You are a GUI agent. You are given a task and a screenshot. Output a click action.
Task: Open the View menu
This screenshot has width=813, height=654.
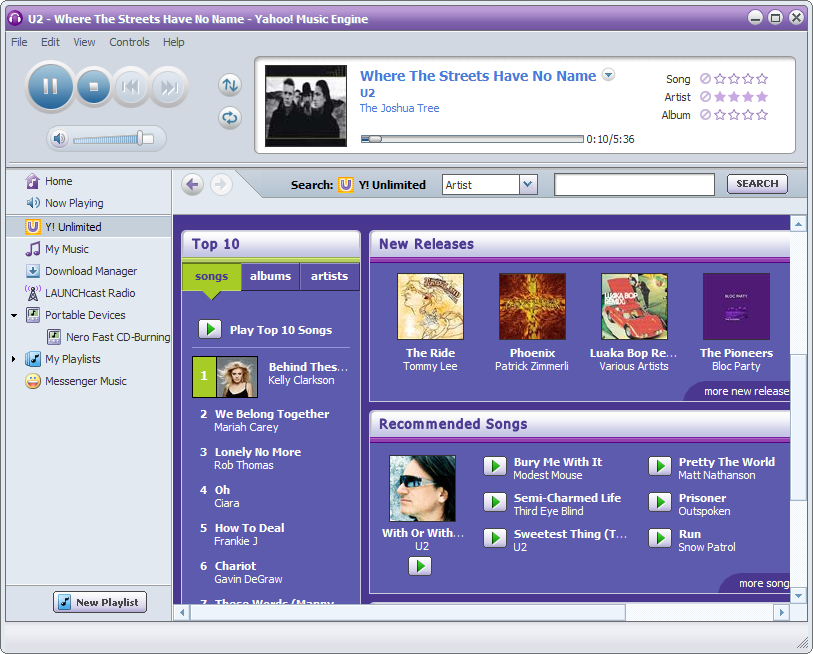click(x=84, y=42)
